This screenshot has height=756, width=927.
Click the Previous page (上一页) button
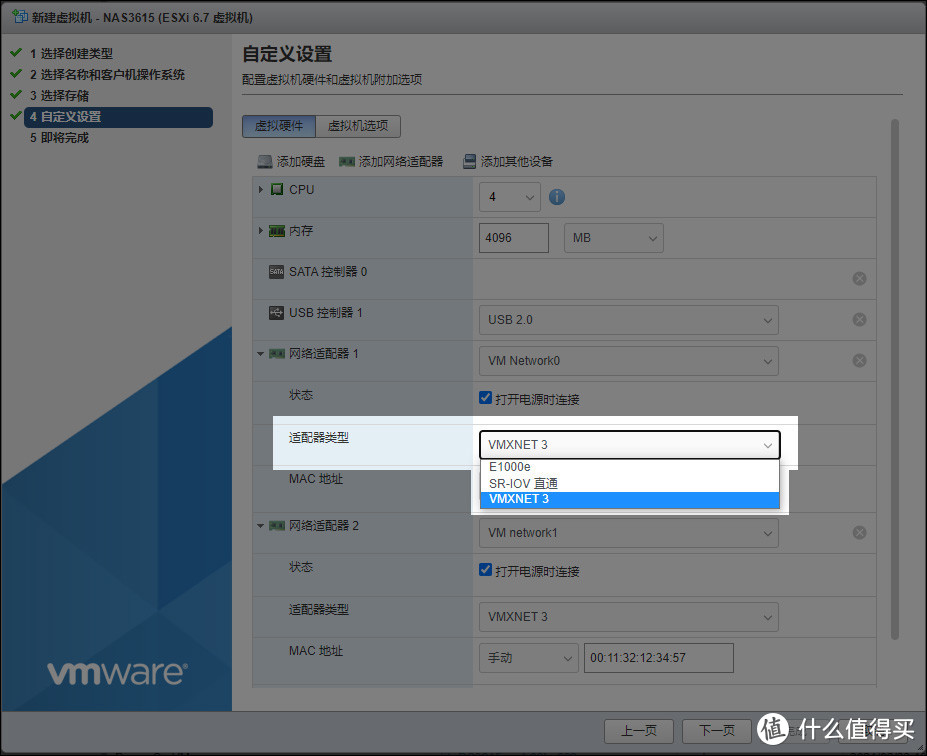click(639, 731)
